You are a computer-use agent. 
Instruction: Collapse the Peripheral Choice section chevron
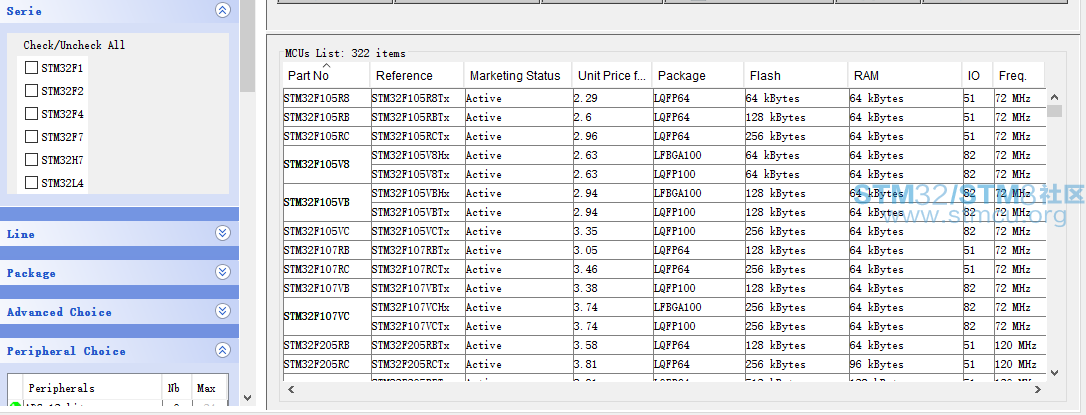coord(222,351)
